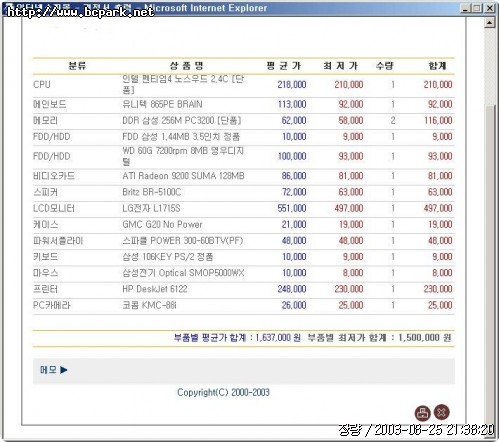This screenshot has width=500, height=442.
Task: Click the 스피커 category cell
Action: (x=46, y=192)
